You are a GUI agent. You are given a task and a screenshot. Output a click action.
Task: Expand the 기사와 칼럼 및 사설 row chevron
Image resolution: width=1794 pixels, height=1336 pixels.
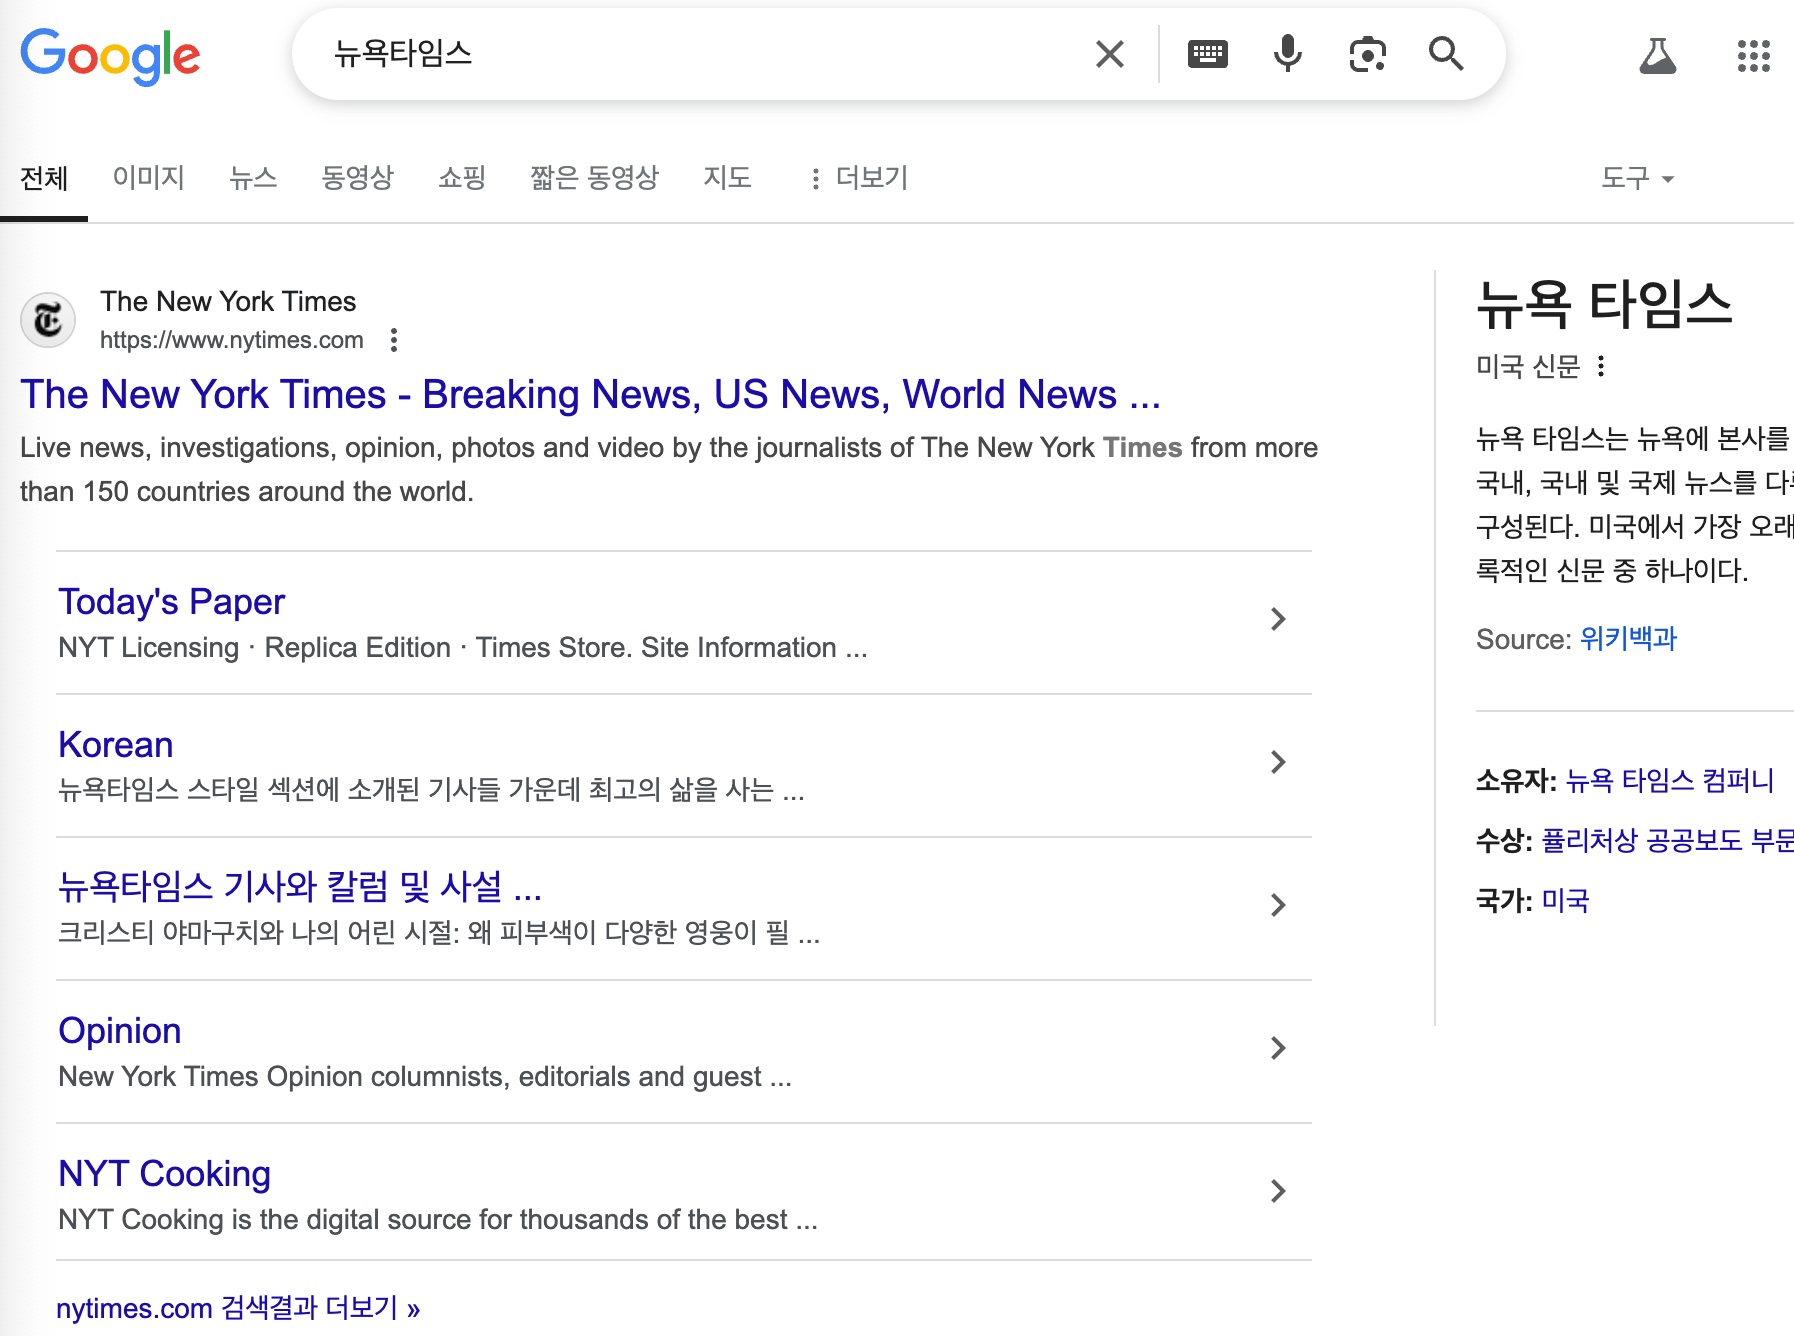1278,905
